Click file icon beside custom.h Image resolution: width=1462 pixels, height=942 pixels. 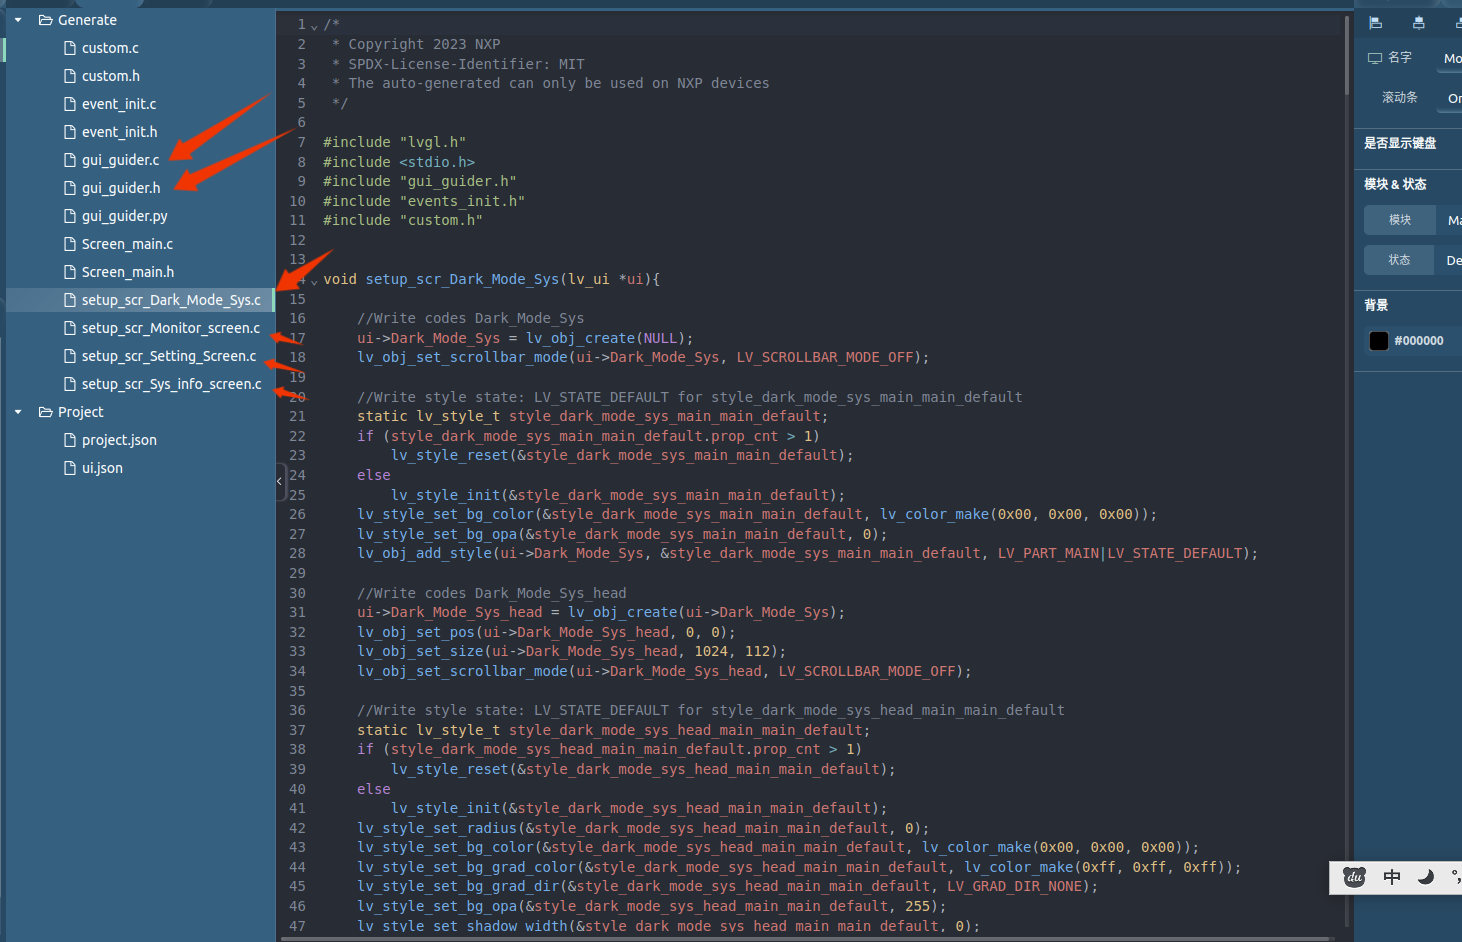[70, 76]
